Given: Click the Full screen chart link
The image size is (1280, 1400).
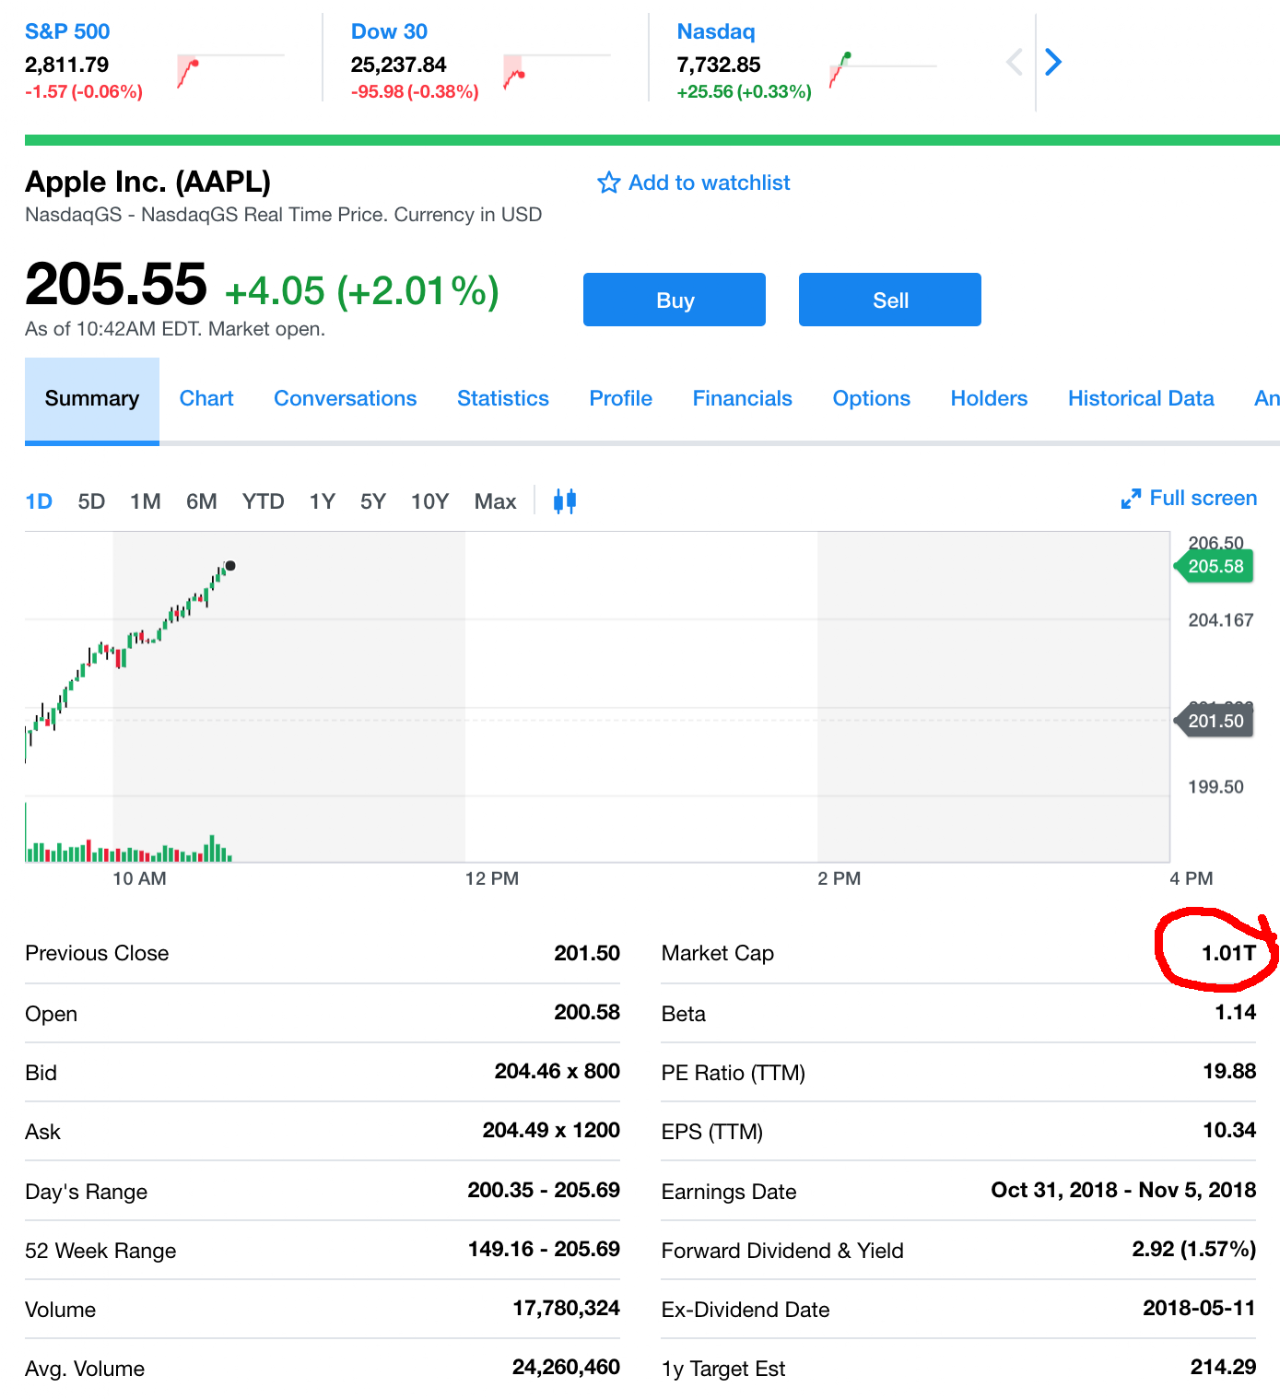Looking at the screenshot, I should tap(1203, 498).
